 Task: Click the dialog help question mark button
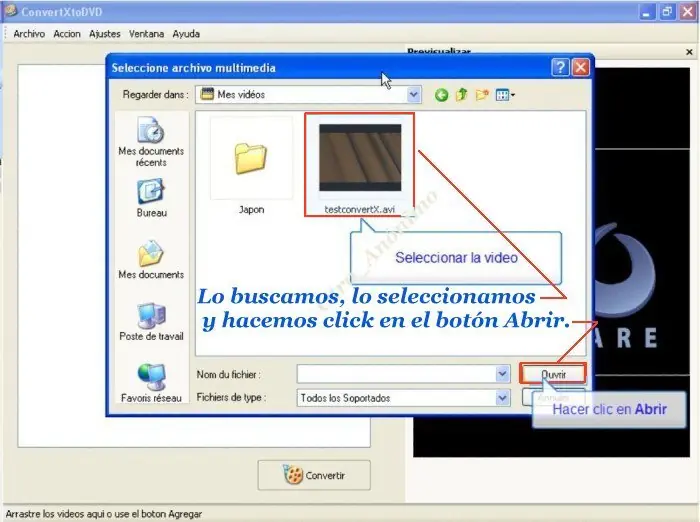click(560, 68)
